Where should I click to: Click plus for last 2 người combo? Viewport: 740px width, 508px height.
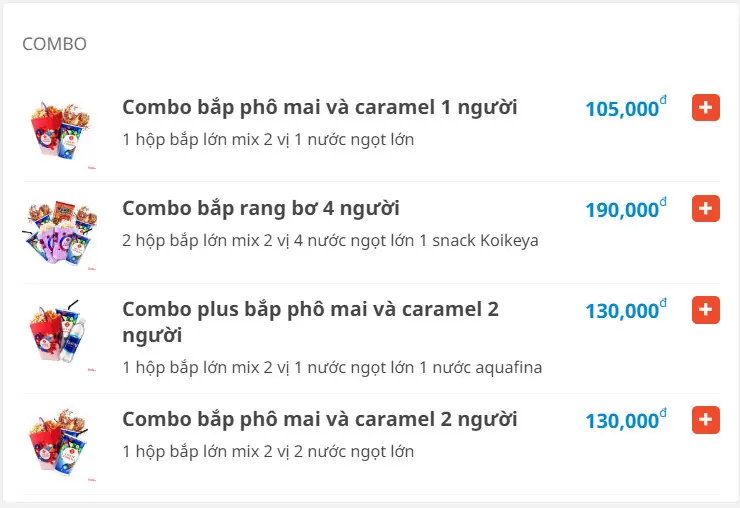point(705,420)
